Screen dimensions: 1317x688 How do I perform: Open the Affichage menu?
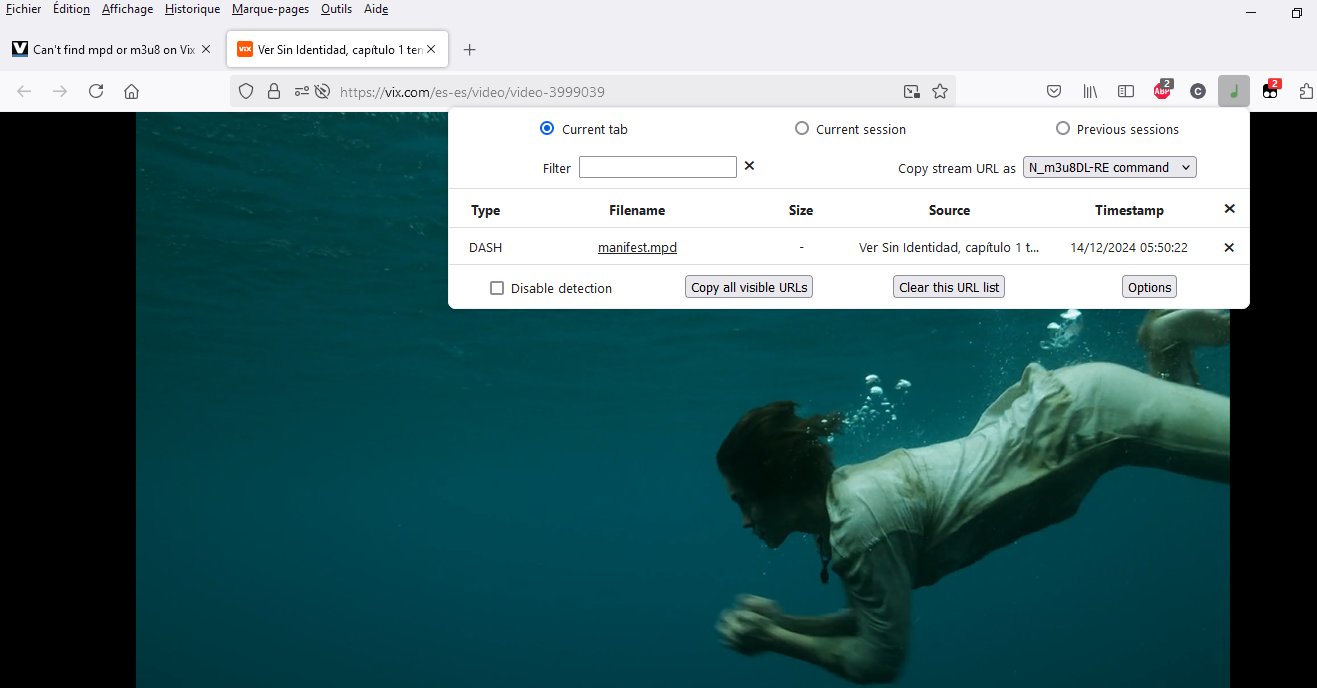[128, 9]
